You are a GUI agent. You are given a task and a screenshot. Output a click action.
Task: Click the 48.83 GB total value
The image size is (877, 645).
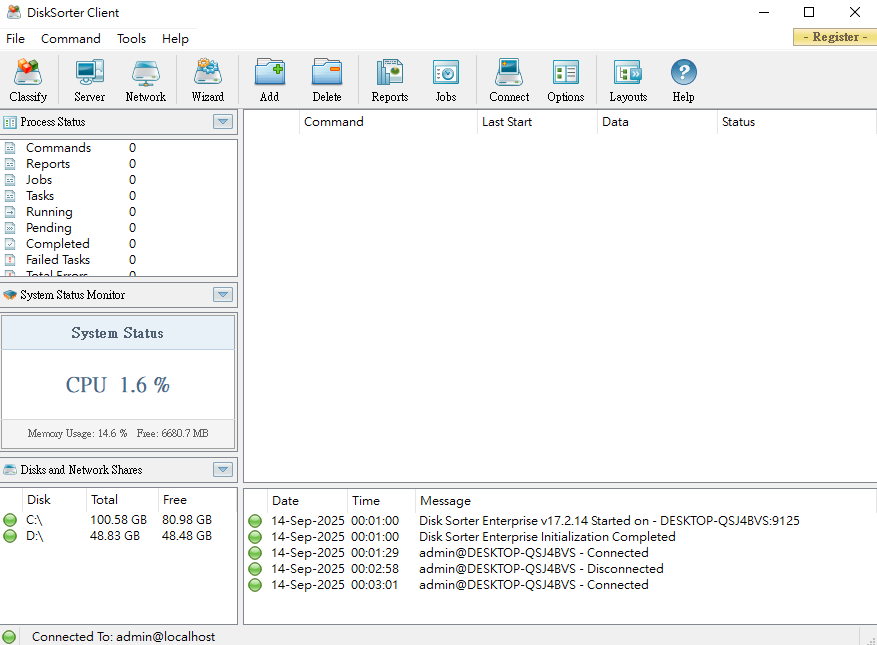coord(115,536)
